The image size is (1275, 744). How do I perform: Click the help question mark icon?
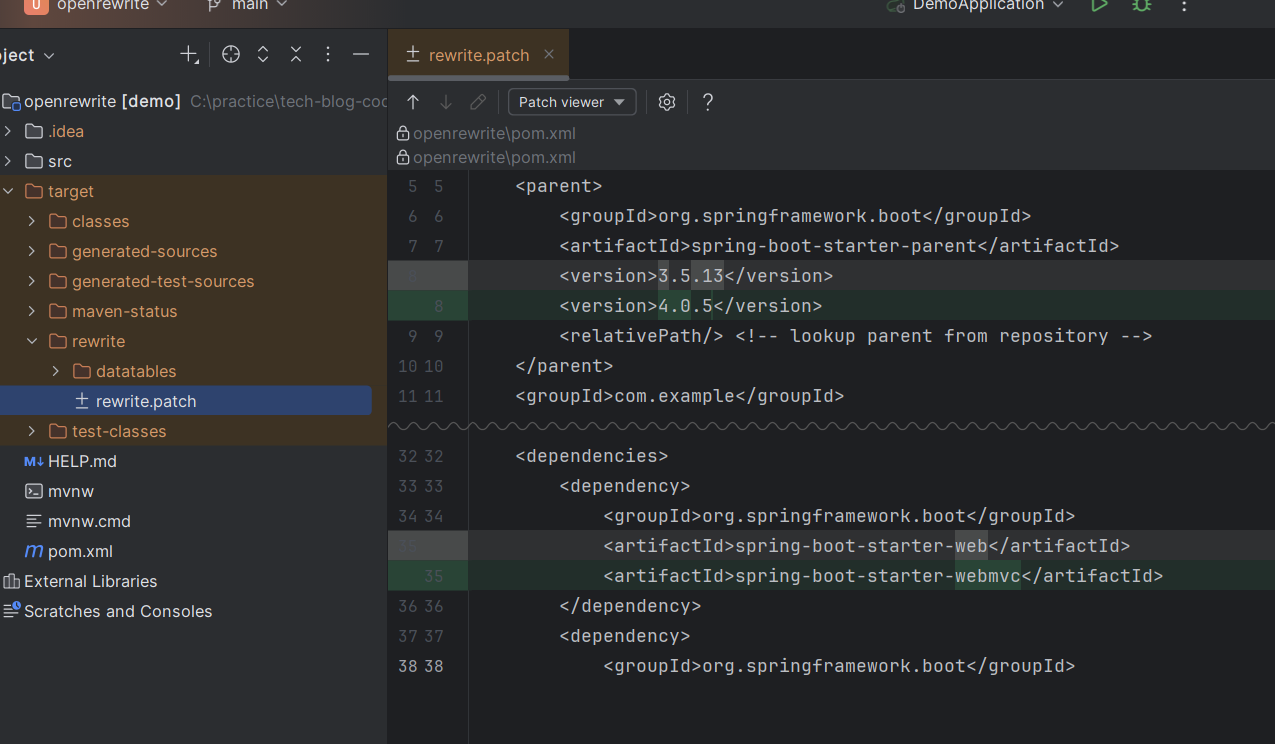point(708,102)
